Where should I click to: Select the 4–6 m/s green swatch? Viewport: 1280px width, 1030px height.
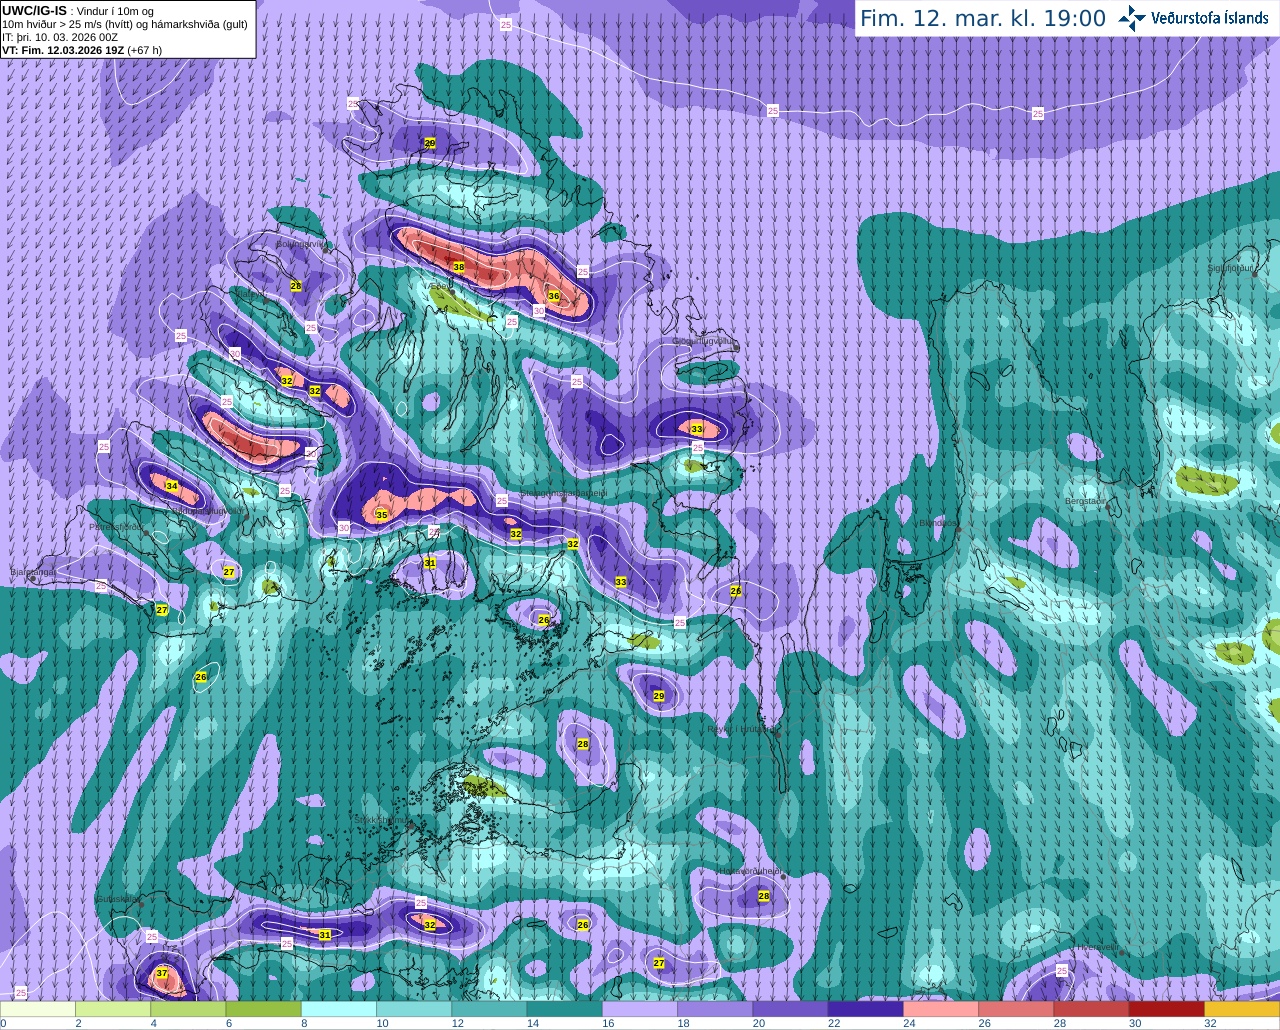click(x=188, y=1009)
